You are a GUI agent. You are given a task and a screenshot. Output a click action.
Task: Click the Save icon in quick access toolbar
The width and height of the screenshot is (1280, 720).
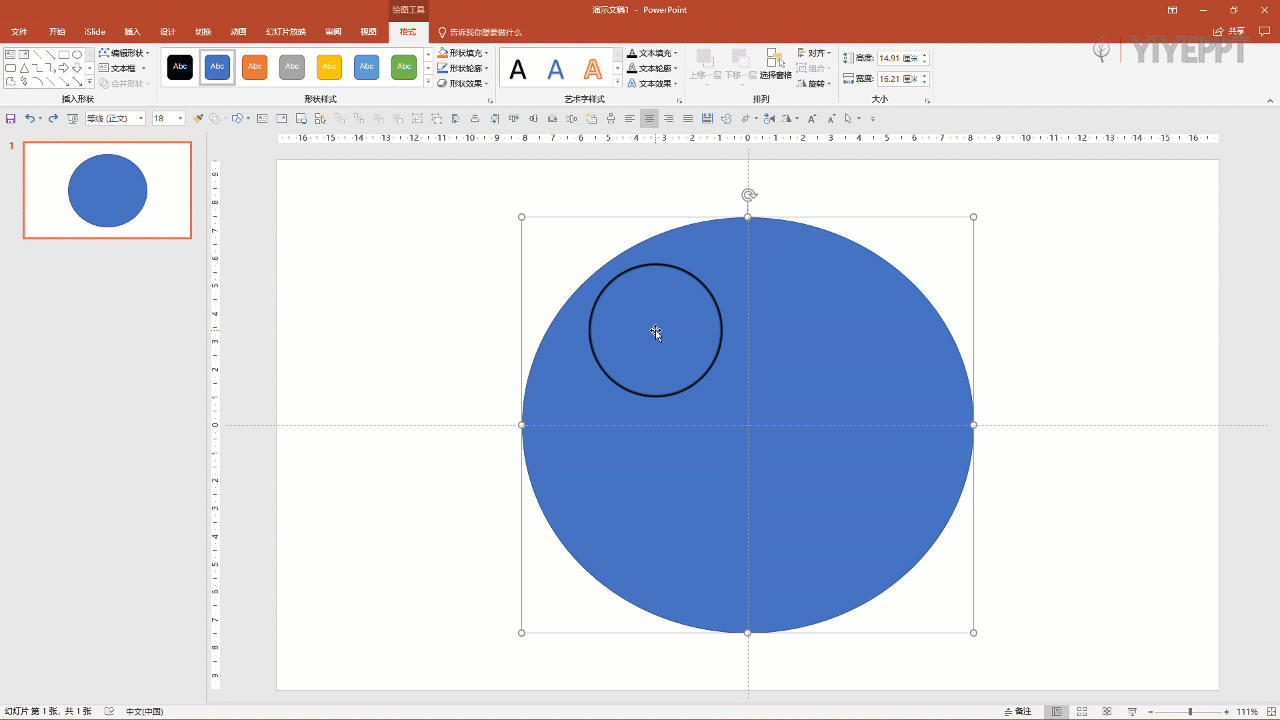(11, 118)
